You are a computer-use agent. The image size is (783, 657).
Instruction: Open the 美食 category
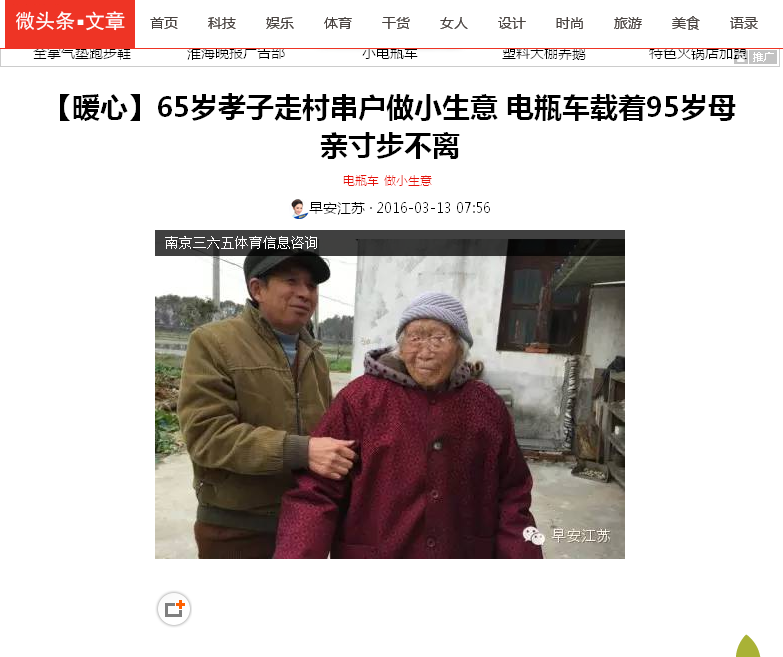pyautogui.click(x=685, y=23)
